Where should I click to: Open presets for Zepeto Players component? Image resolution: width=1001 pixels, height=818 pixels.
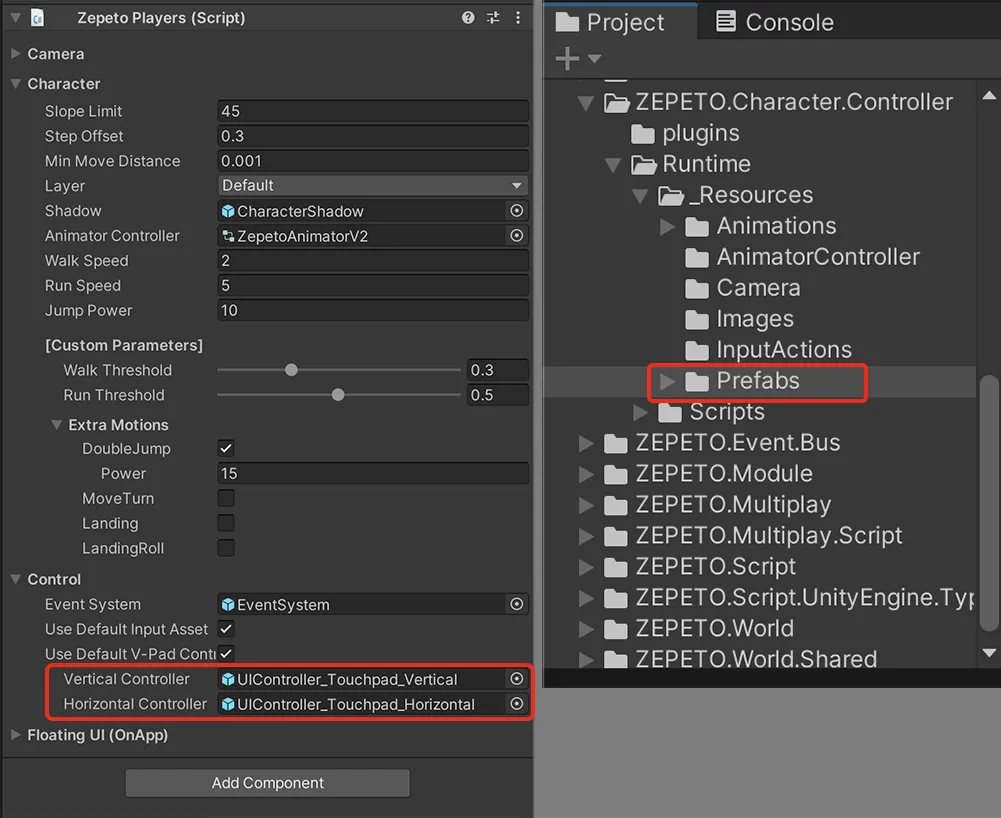[493, 18]
